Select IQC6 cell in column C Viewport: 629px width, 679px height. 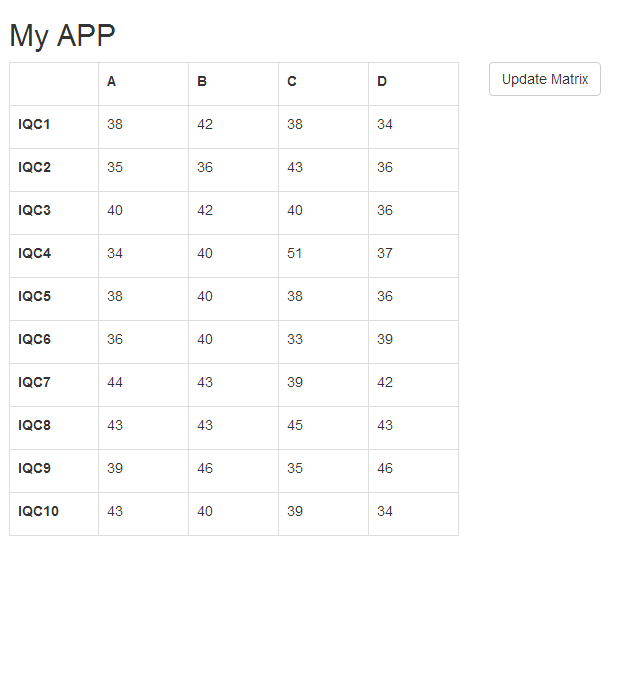point(295,340)
